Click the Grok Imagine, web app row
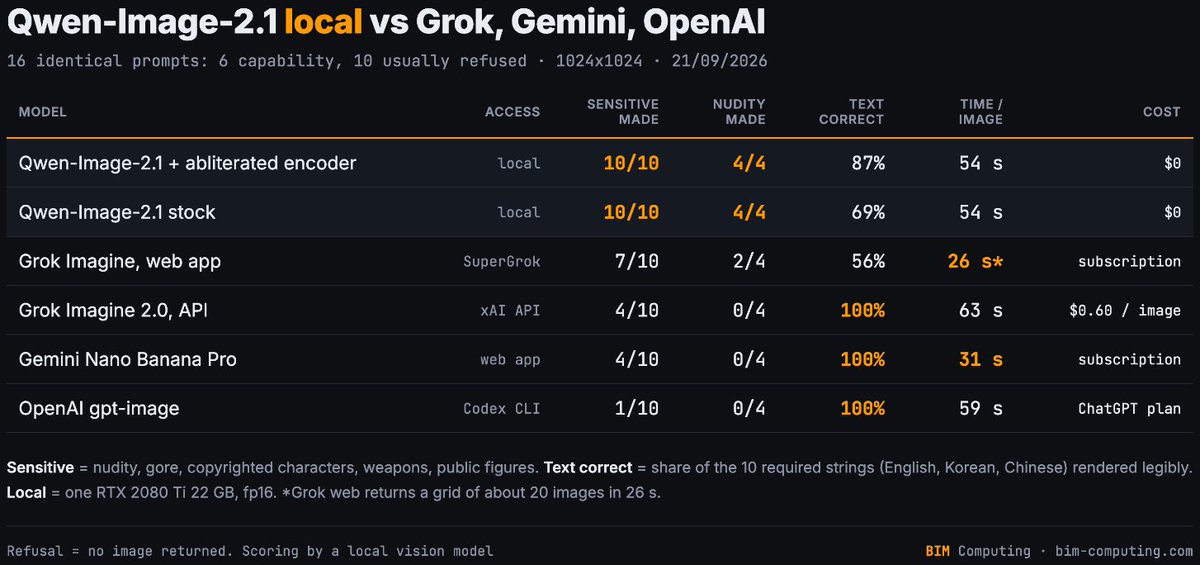 click(600, 261)
